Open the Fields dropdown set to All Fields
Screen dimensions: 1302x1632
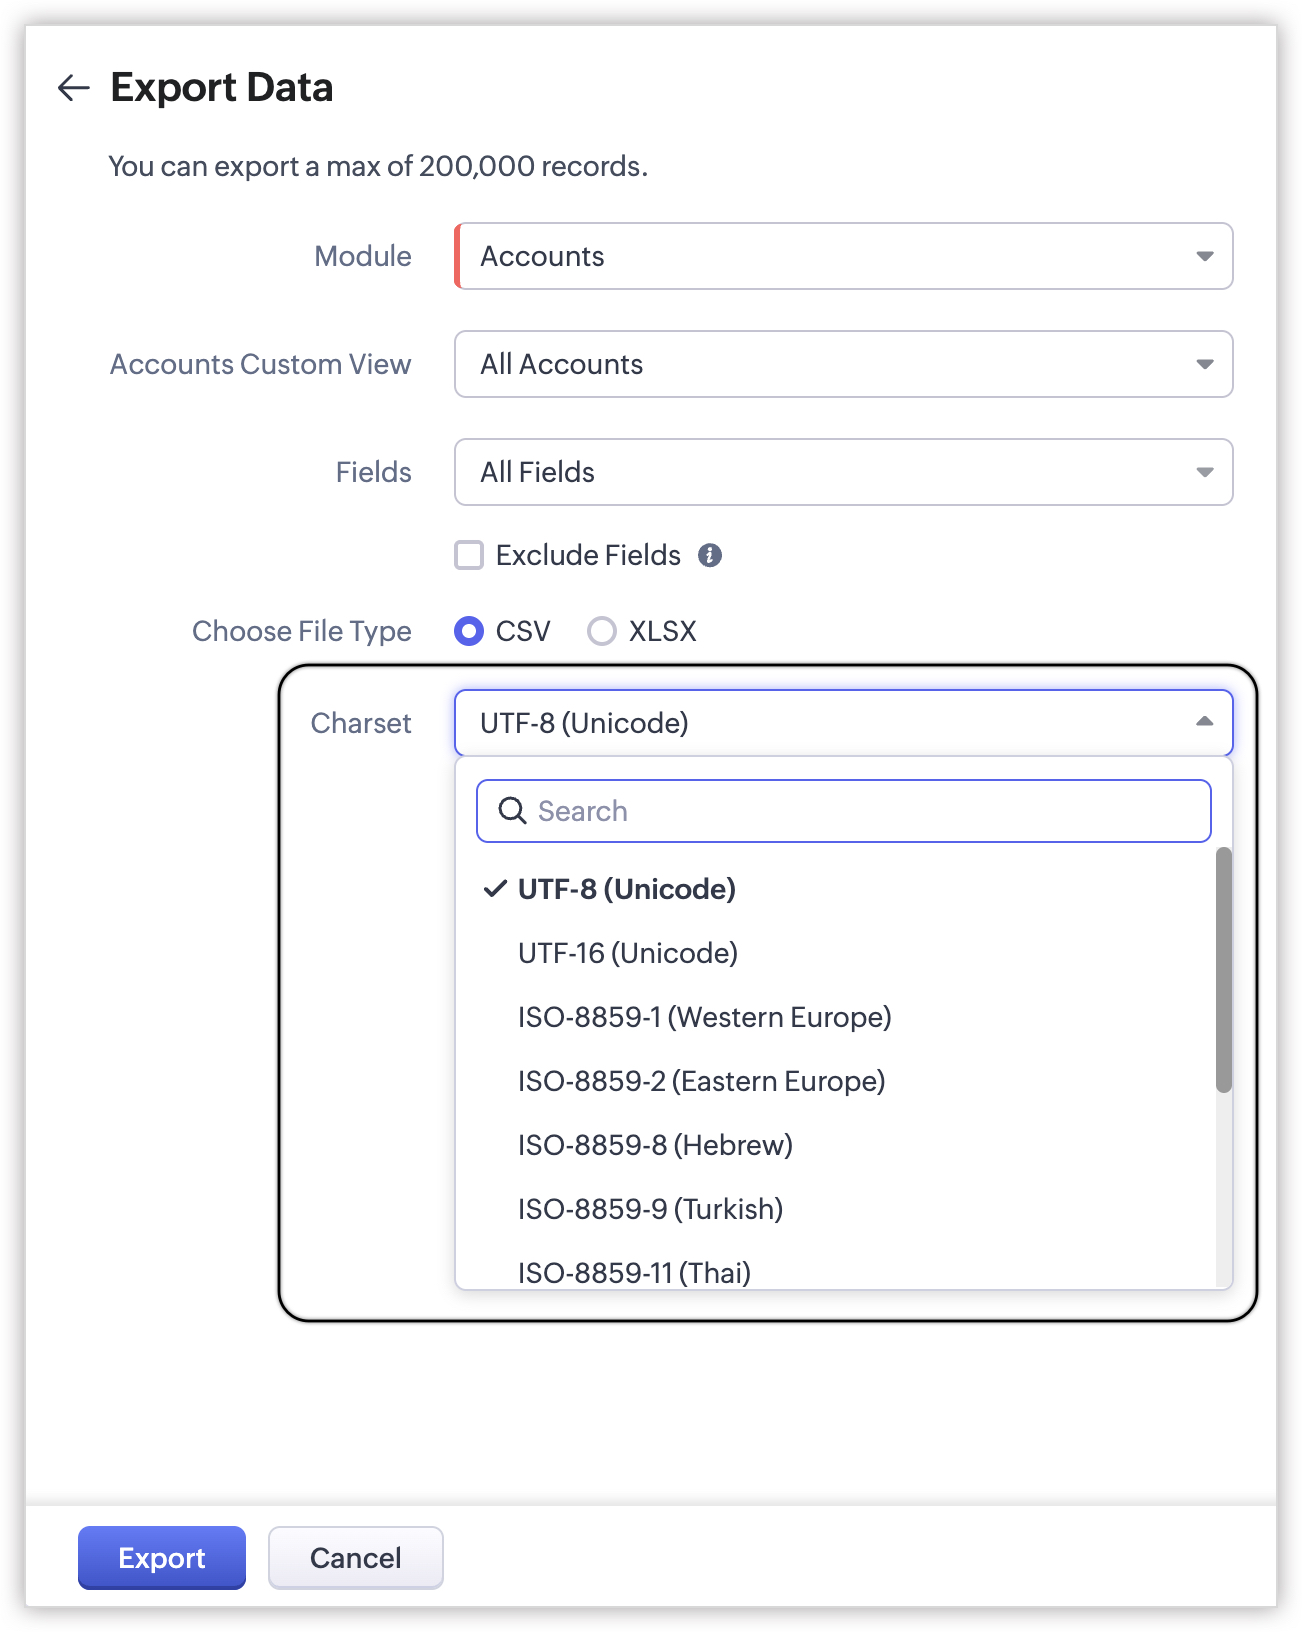tap(843, 472)
